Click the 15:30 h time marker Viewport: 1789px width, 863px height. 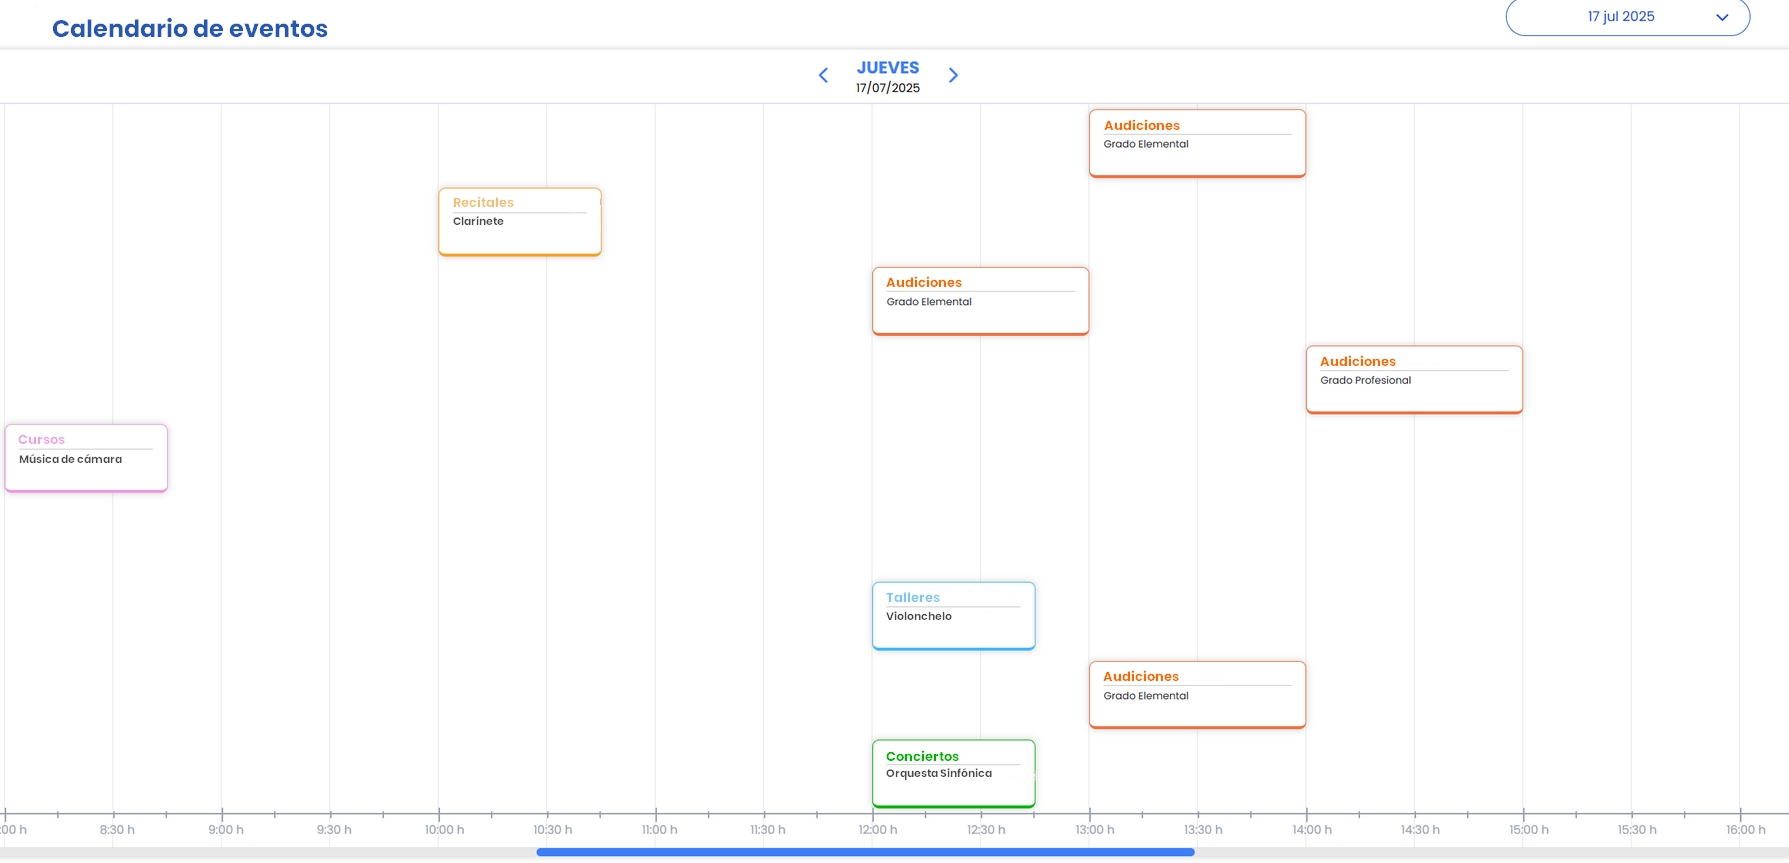(1637, 830)
